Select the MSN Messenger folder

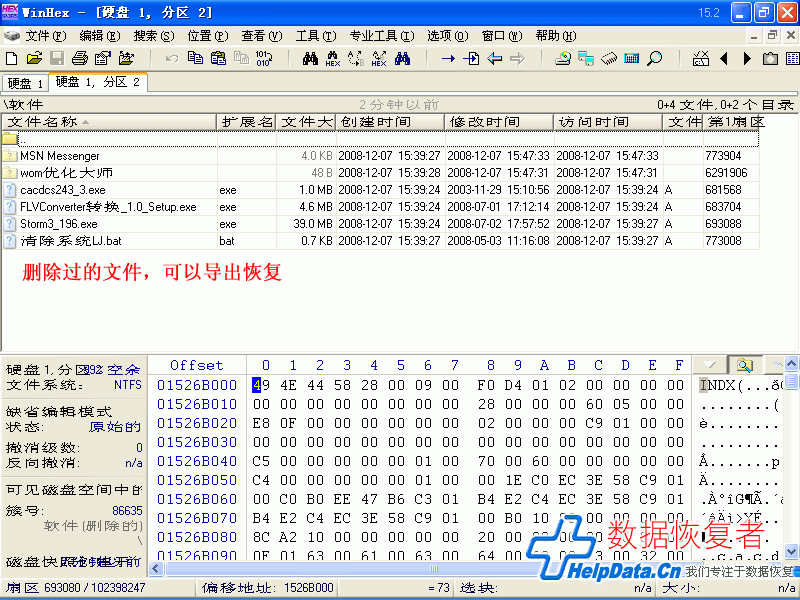point(381,156)
